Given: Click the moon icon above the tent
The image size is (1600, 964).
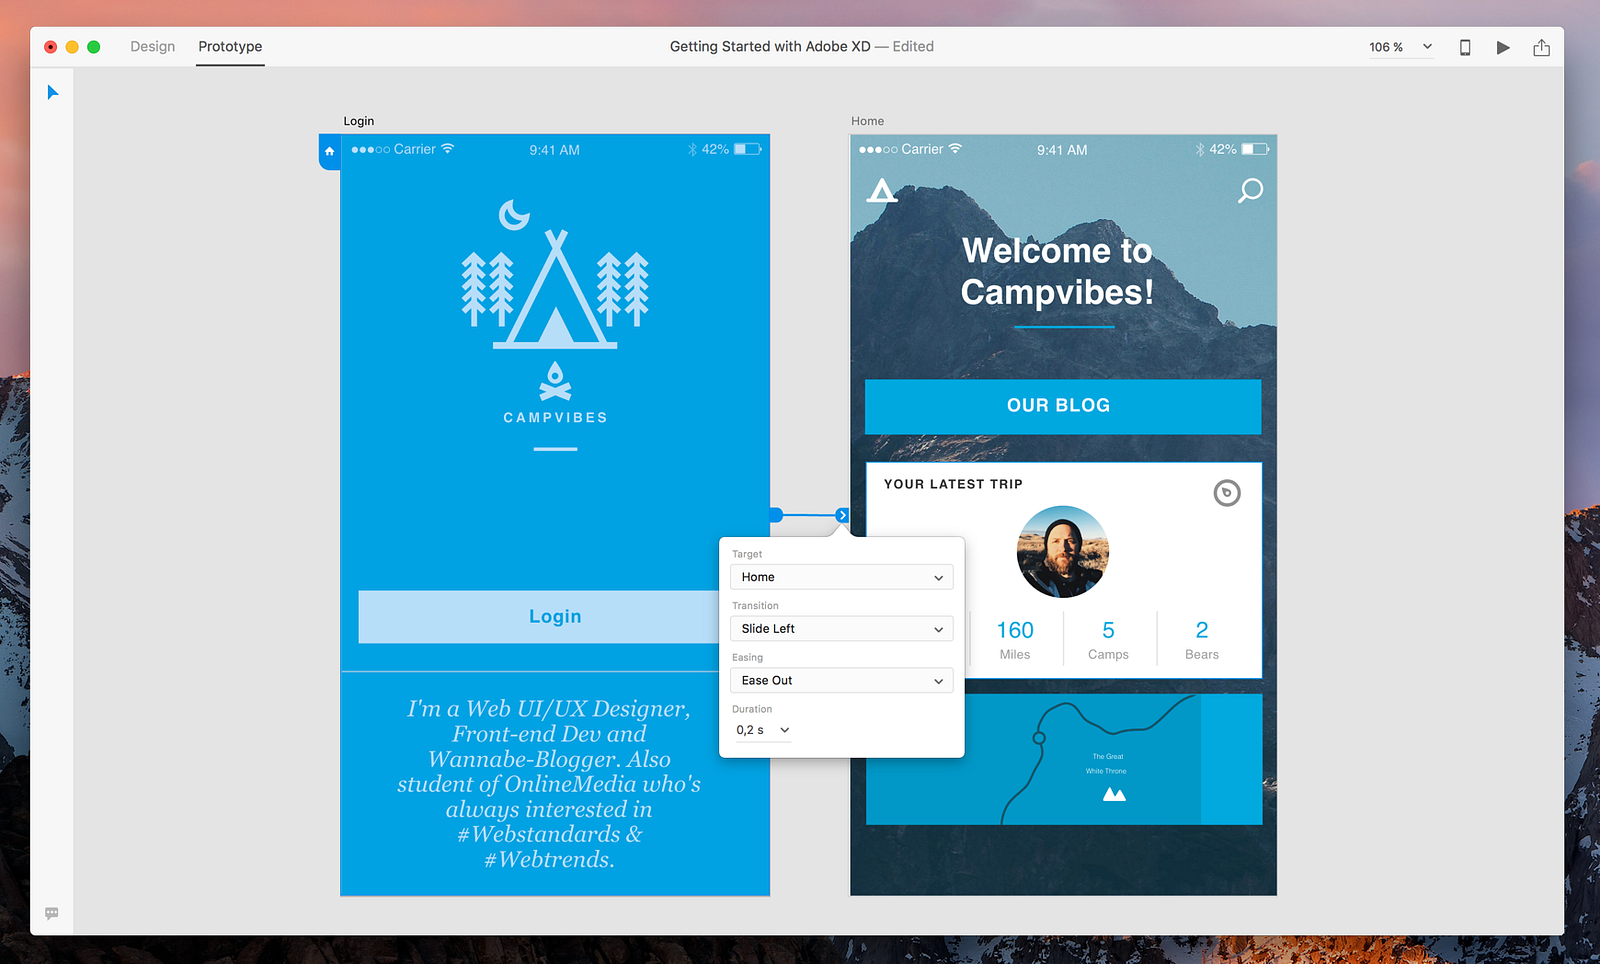Looking at the screenshot, I should point(514,214).
